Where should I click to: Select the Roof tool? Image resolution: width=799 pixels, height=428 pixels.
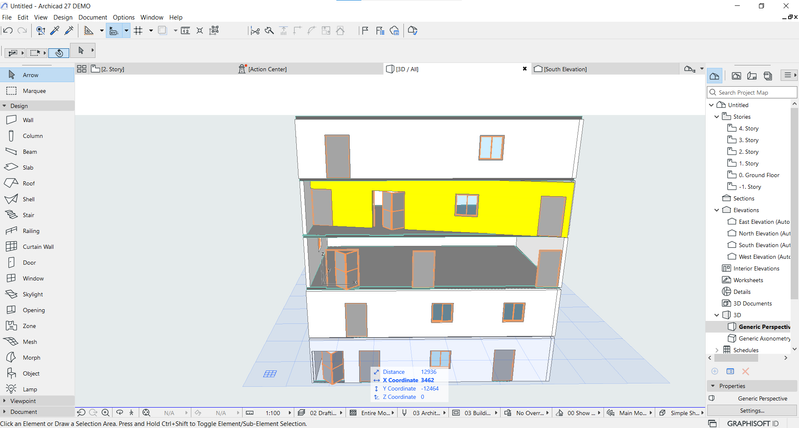(x=29, y=183)
